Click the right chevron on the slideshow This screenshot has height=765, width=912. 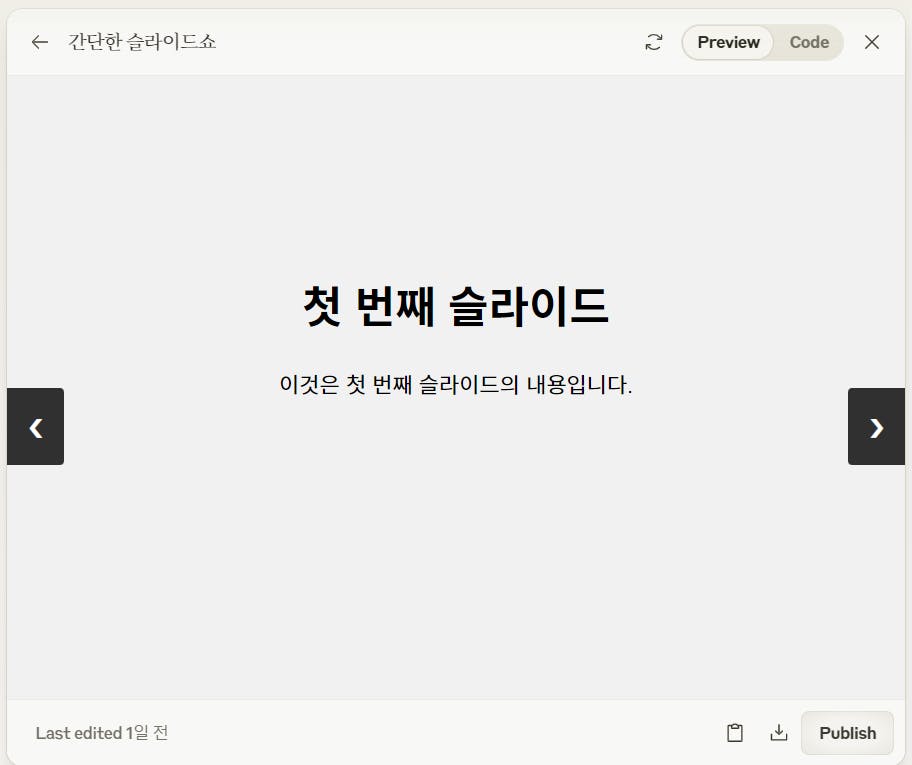[876, 427]
